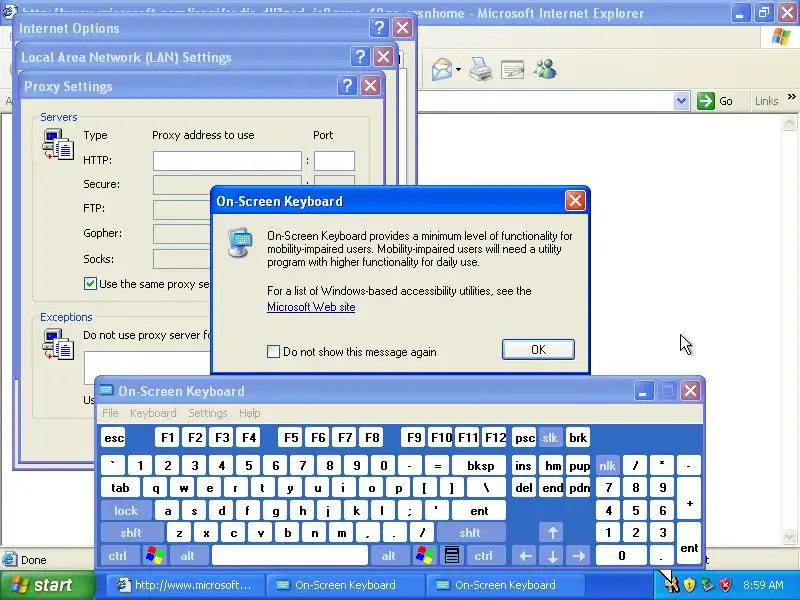Switch to microsoft.com taskbar button

(185, 585)
